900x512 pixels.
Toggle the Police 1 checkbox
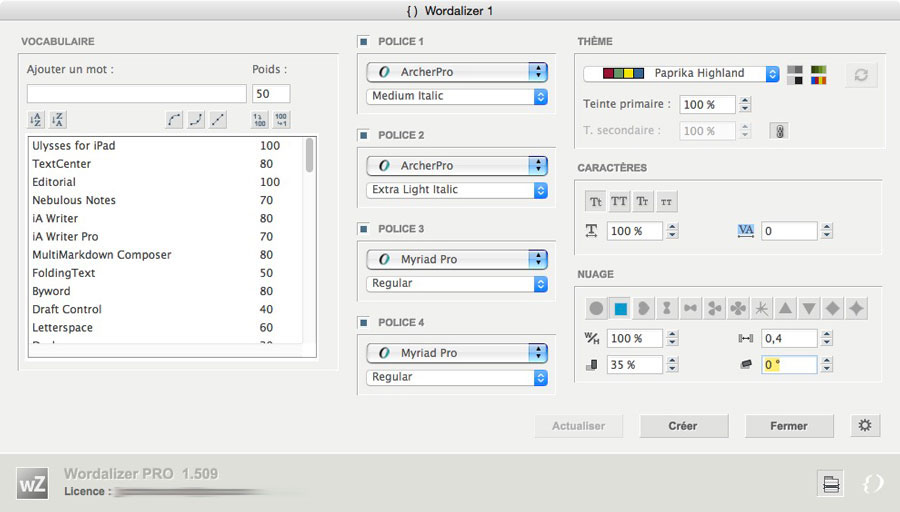363,41
